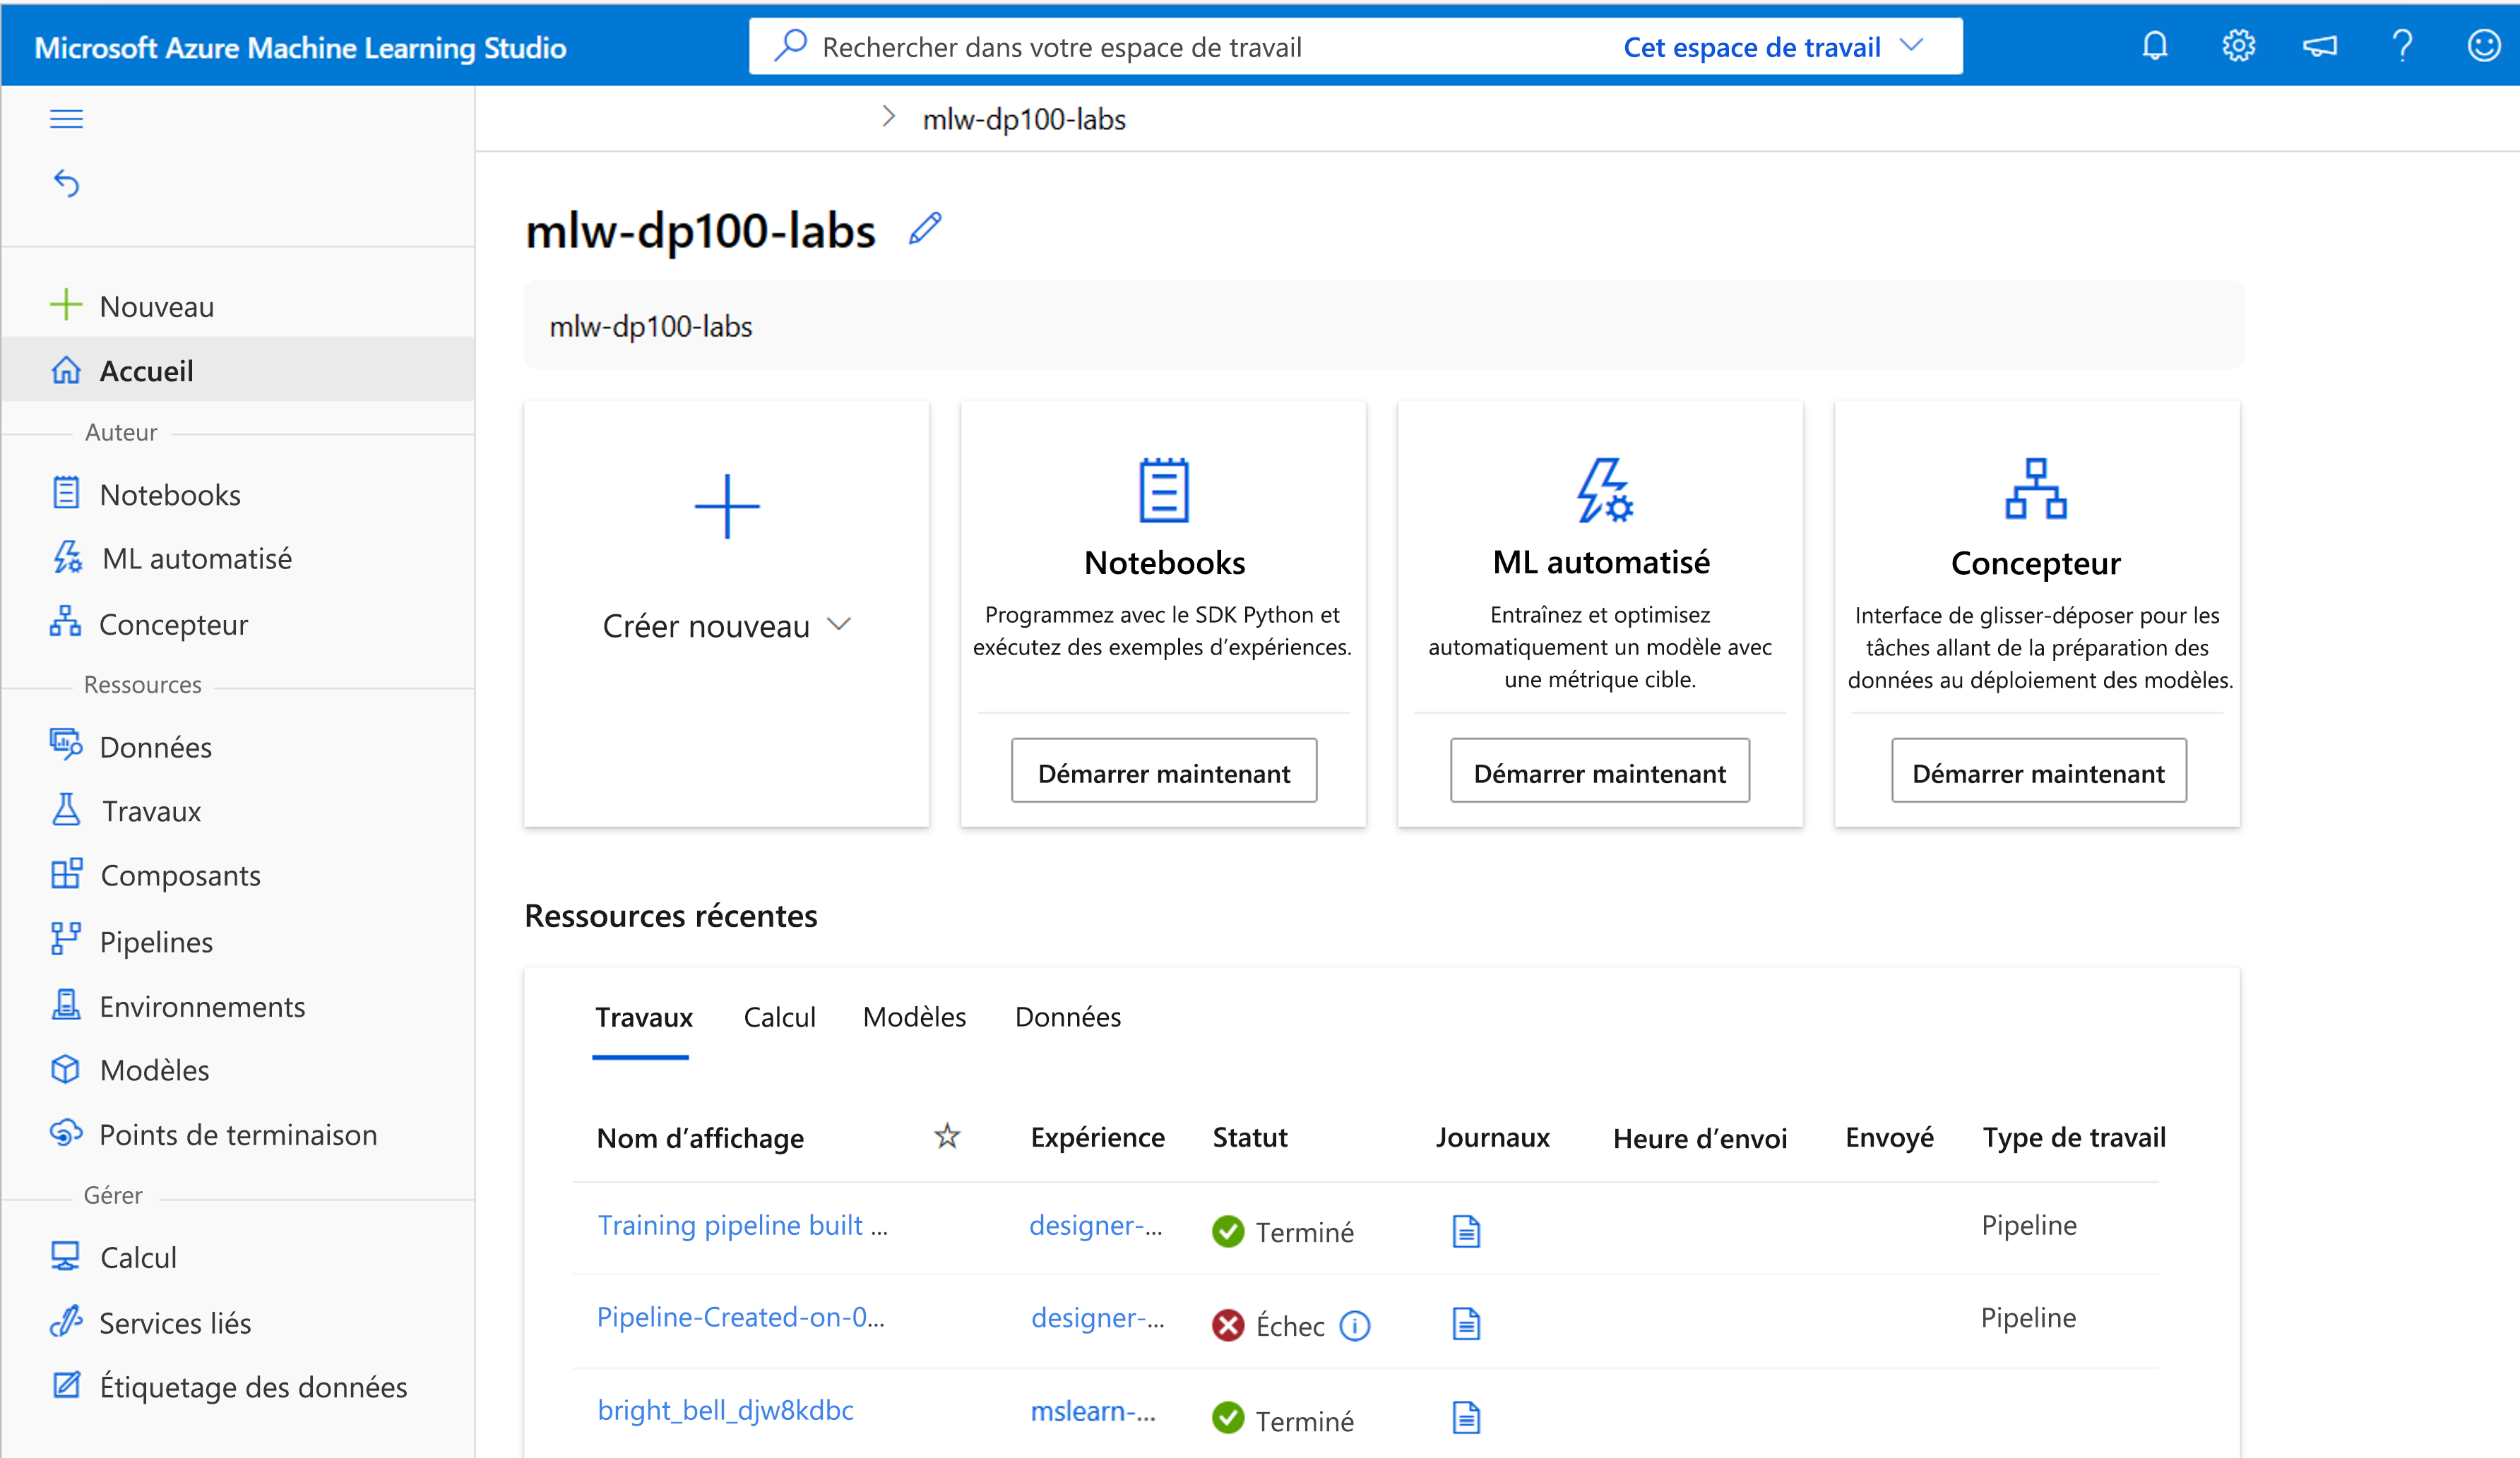
Task: Switch to the Données tab
Action: point(1068,1017)
